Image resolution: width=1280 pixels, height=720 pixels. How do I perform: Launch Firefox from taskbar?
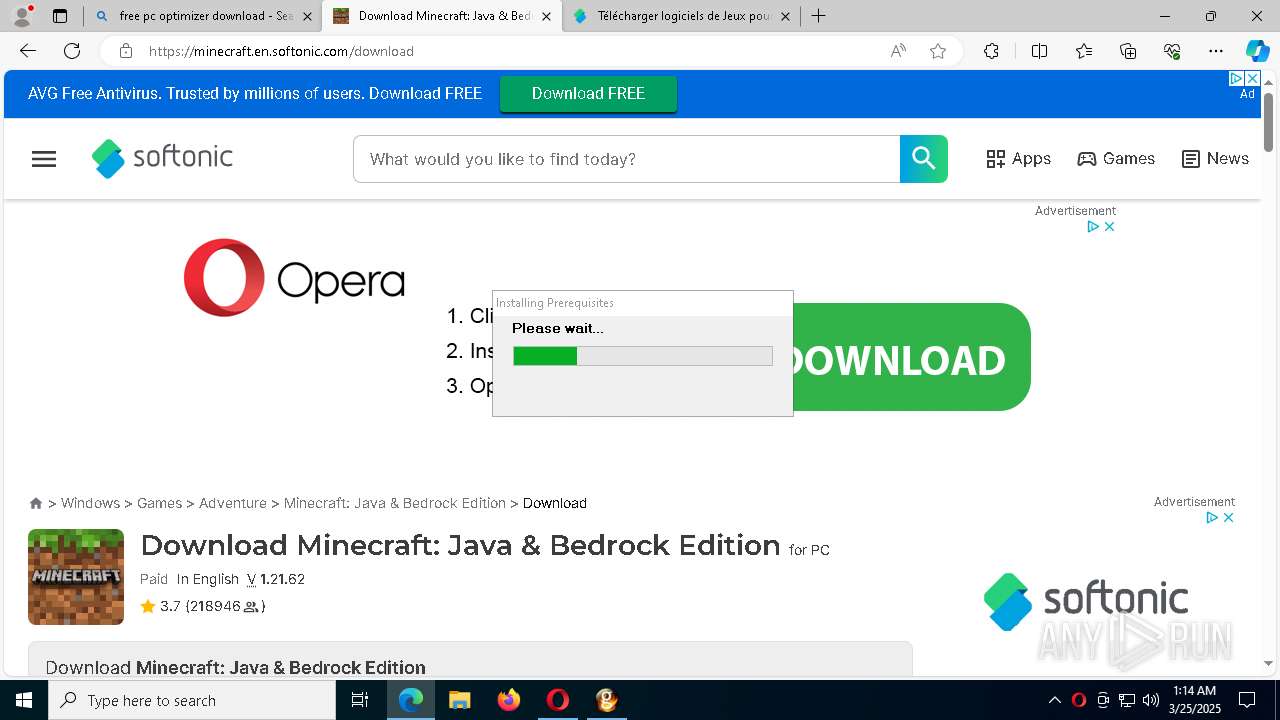[508, 700]
